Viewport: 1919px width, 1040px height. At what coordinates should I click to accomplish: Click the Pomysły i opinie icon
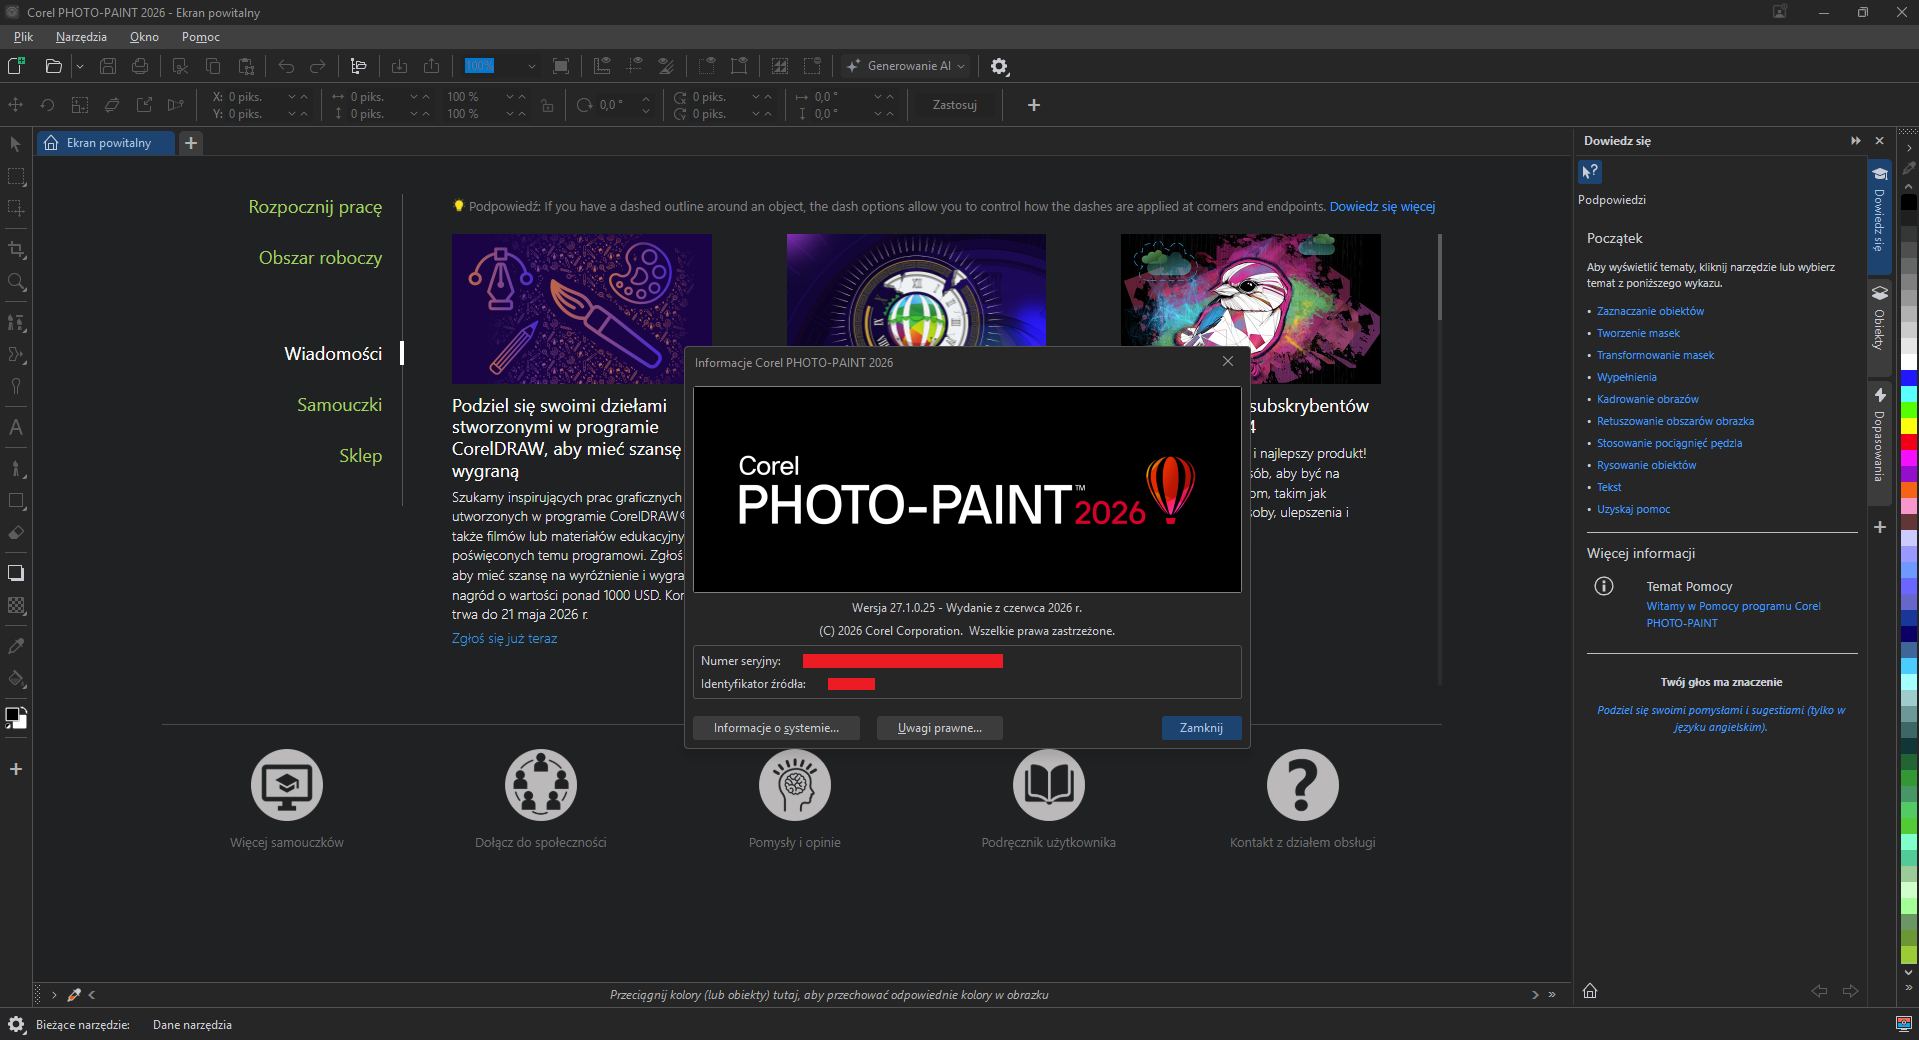pos(795,785)
